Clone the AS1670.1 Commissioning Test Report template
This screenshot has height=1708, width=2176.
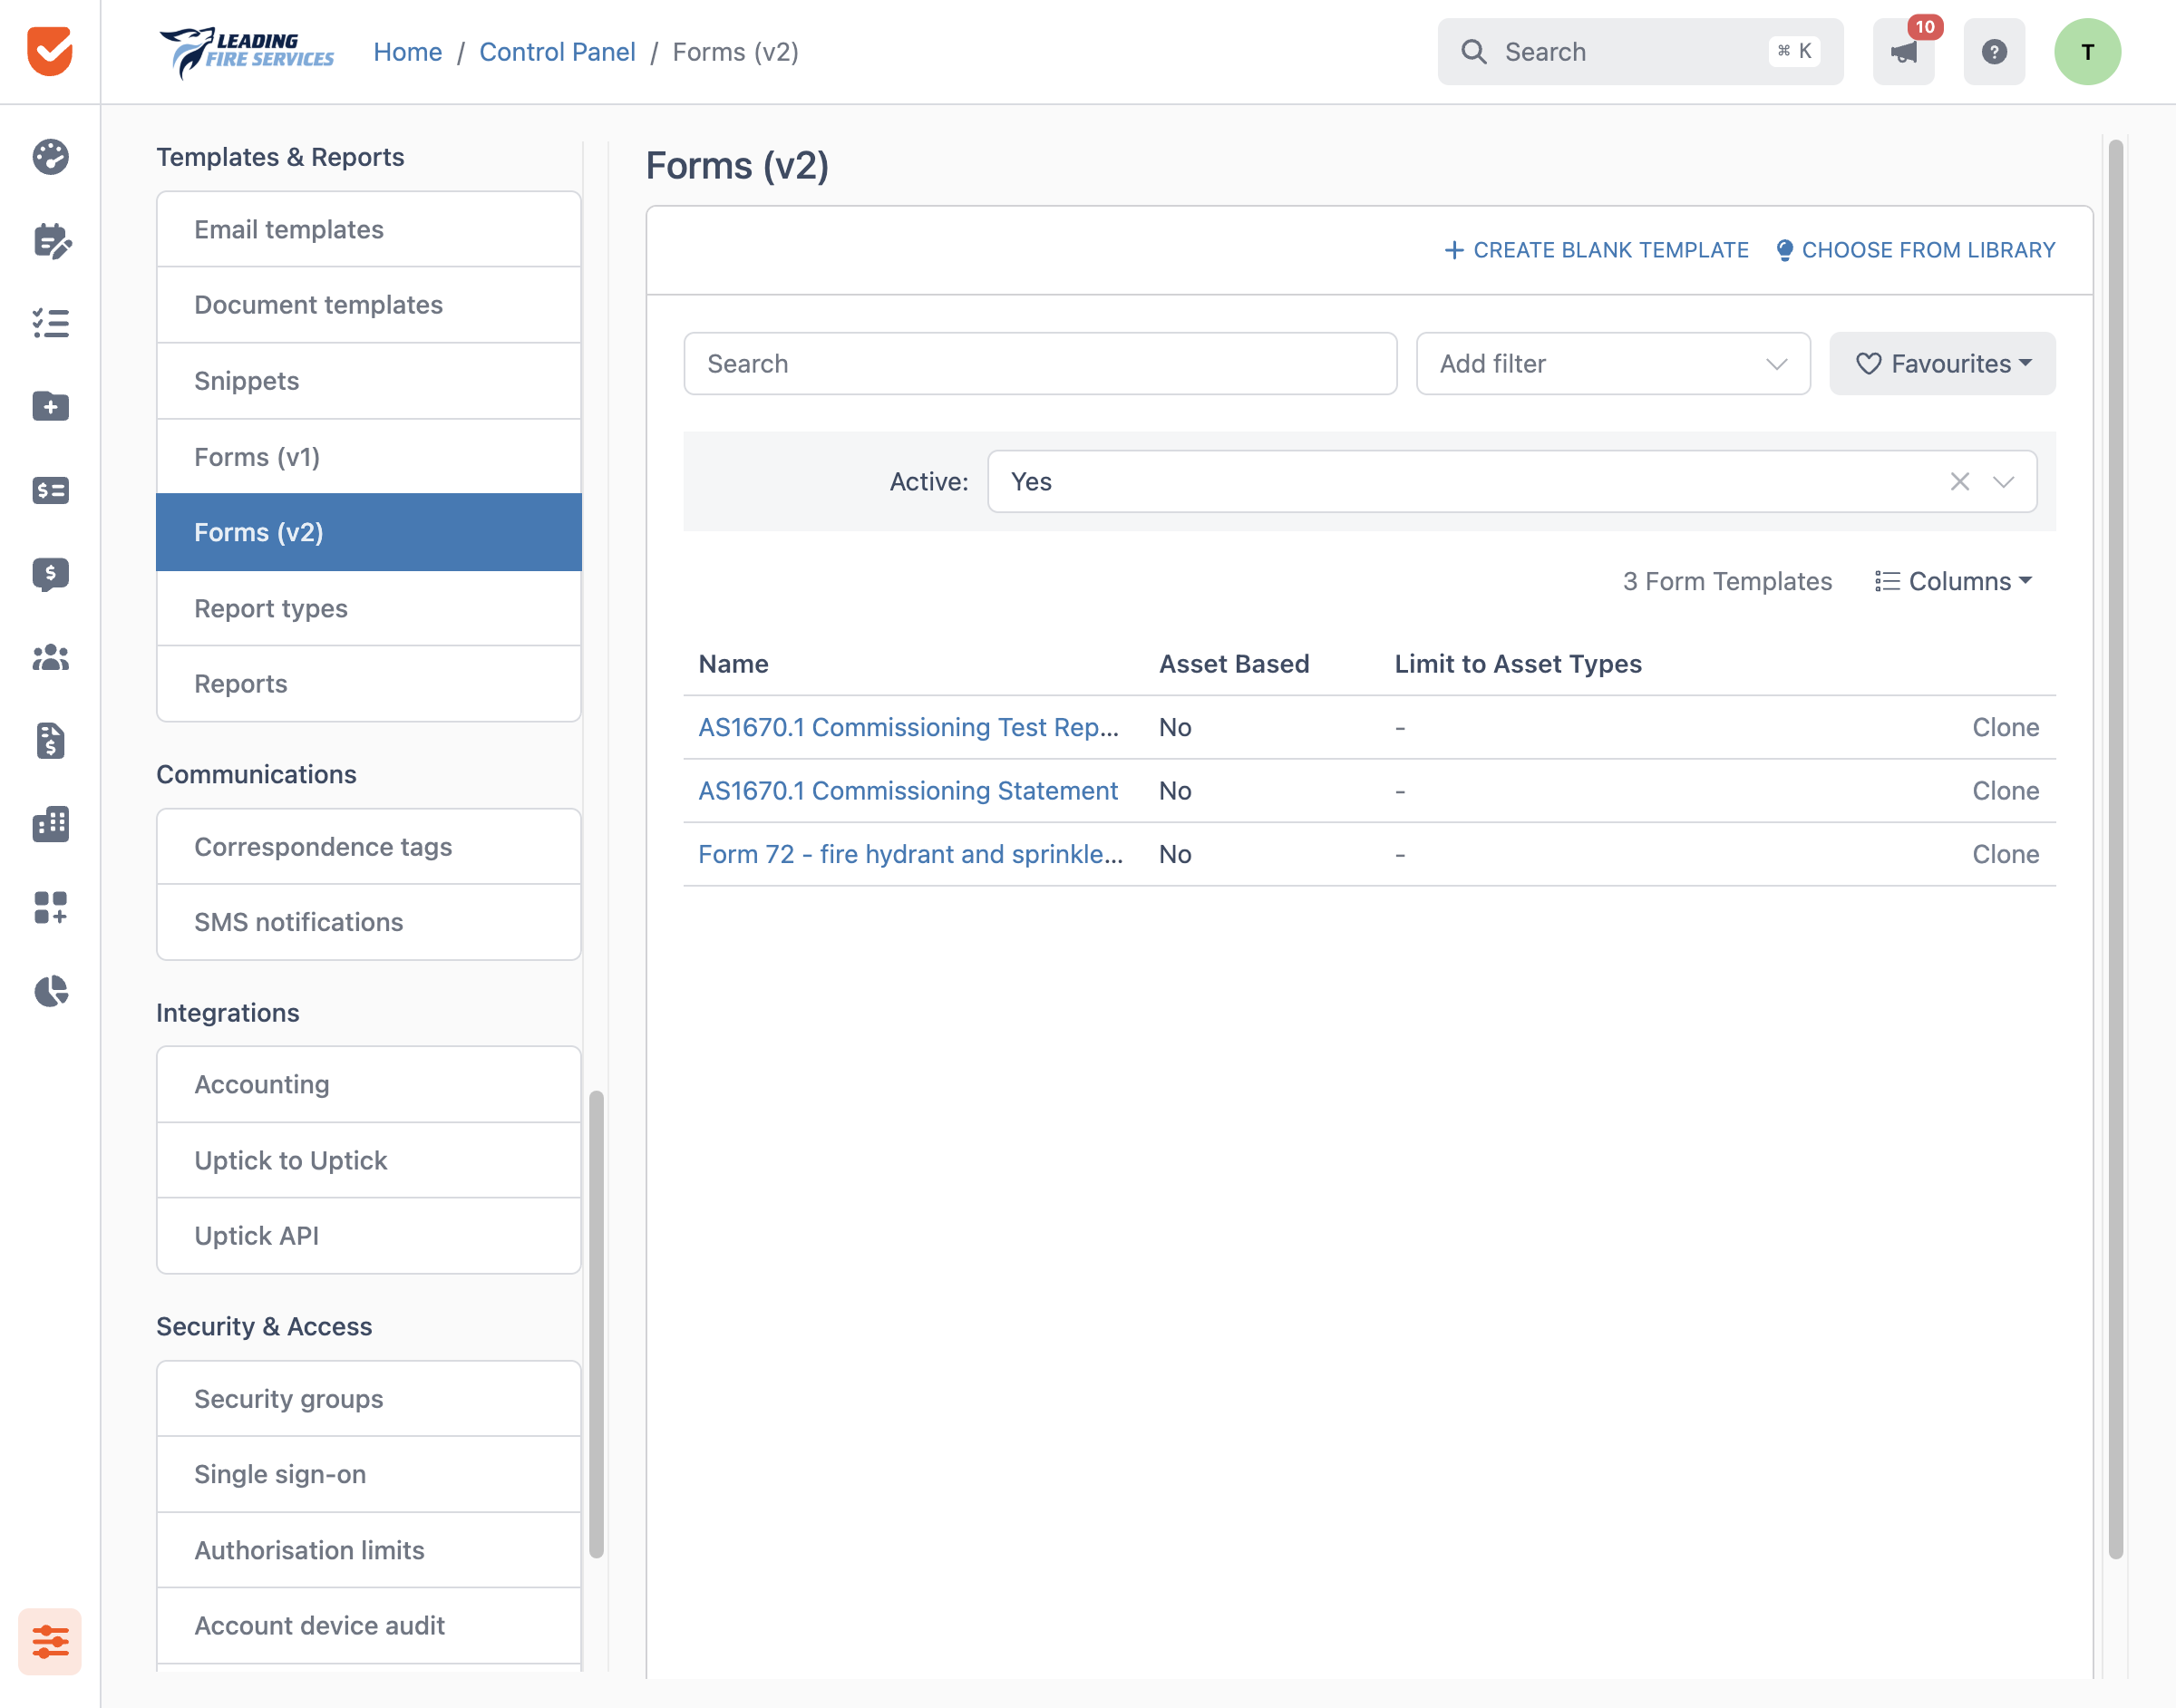tap(2005, 727)
